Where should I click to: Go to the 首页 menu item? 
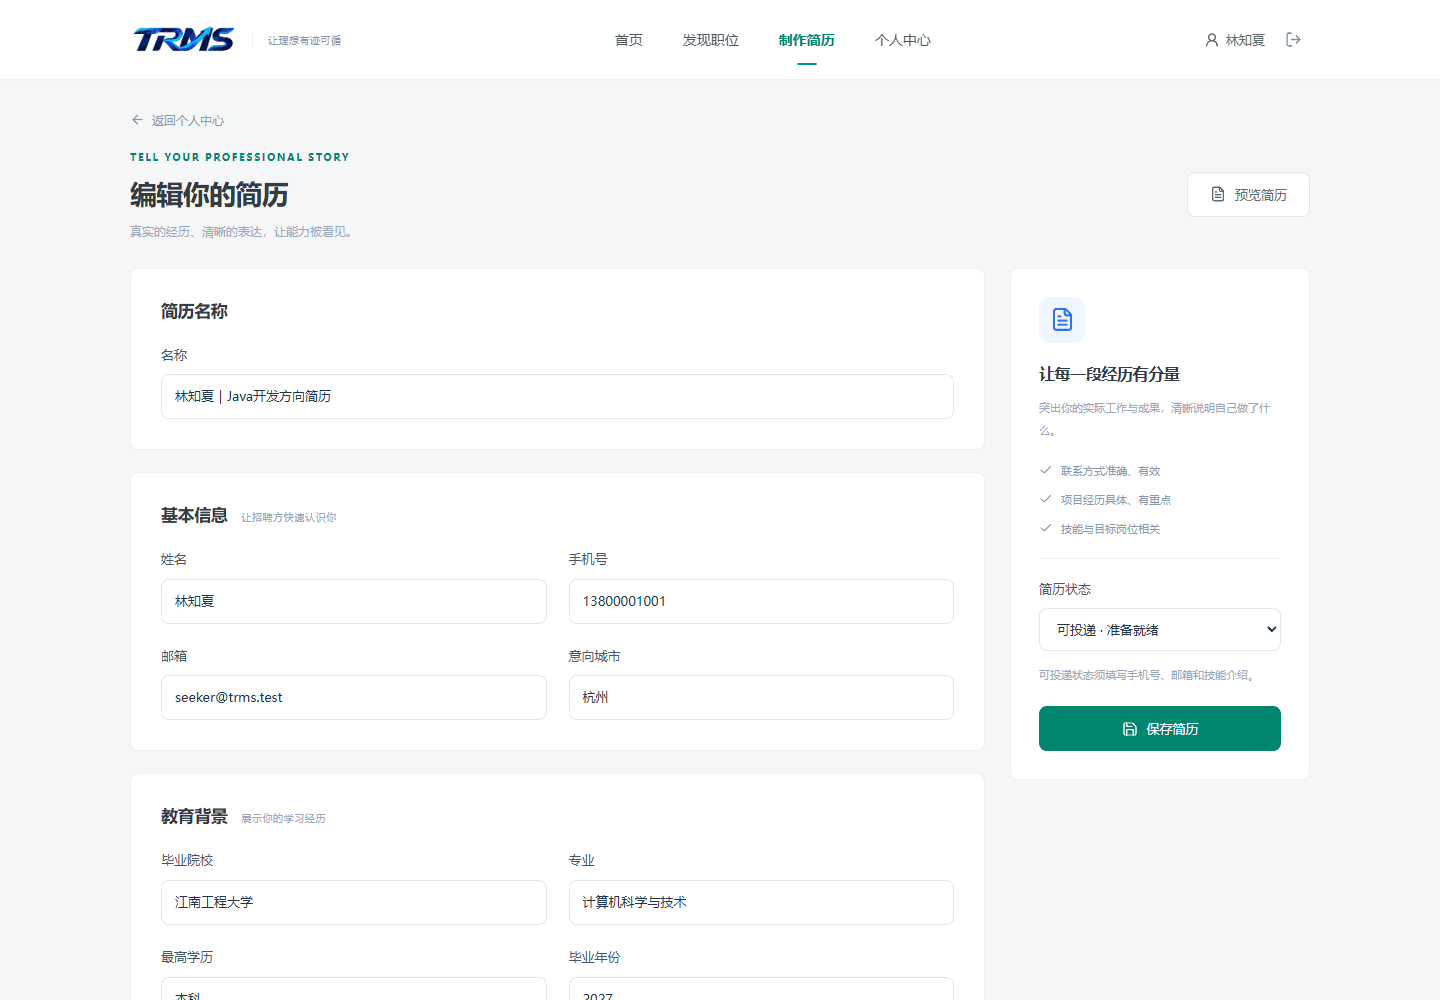(x=629, y=40)
